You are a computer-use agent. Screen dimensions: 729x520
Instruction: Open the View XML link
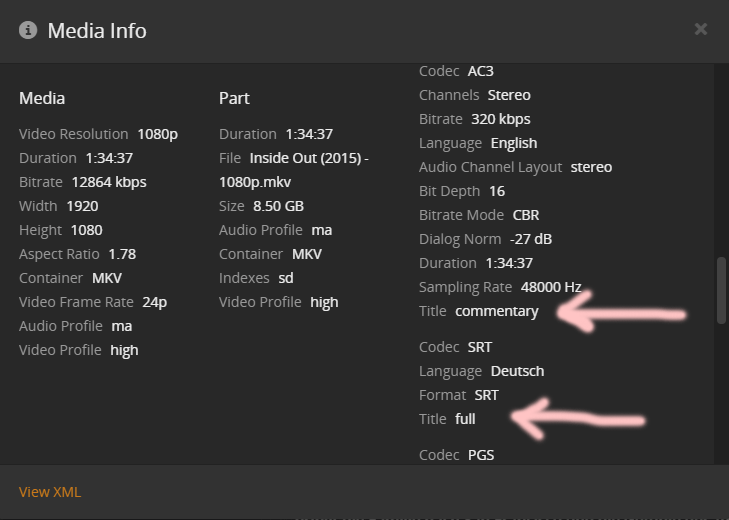click(50, 492)
